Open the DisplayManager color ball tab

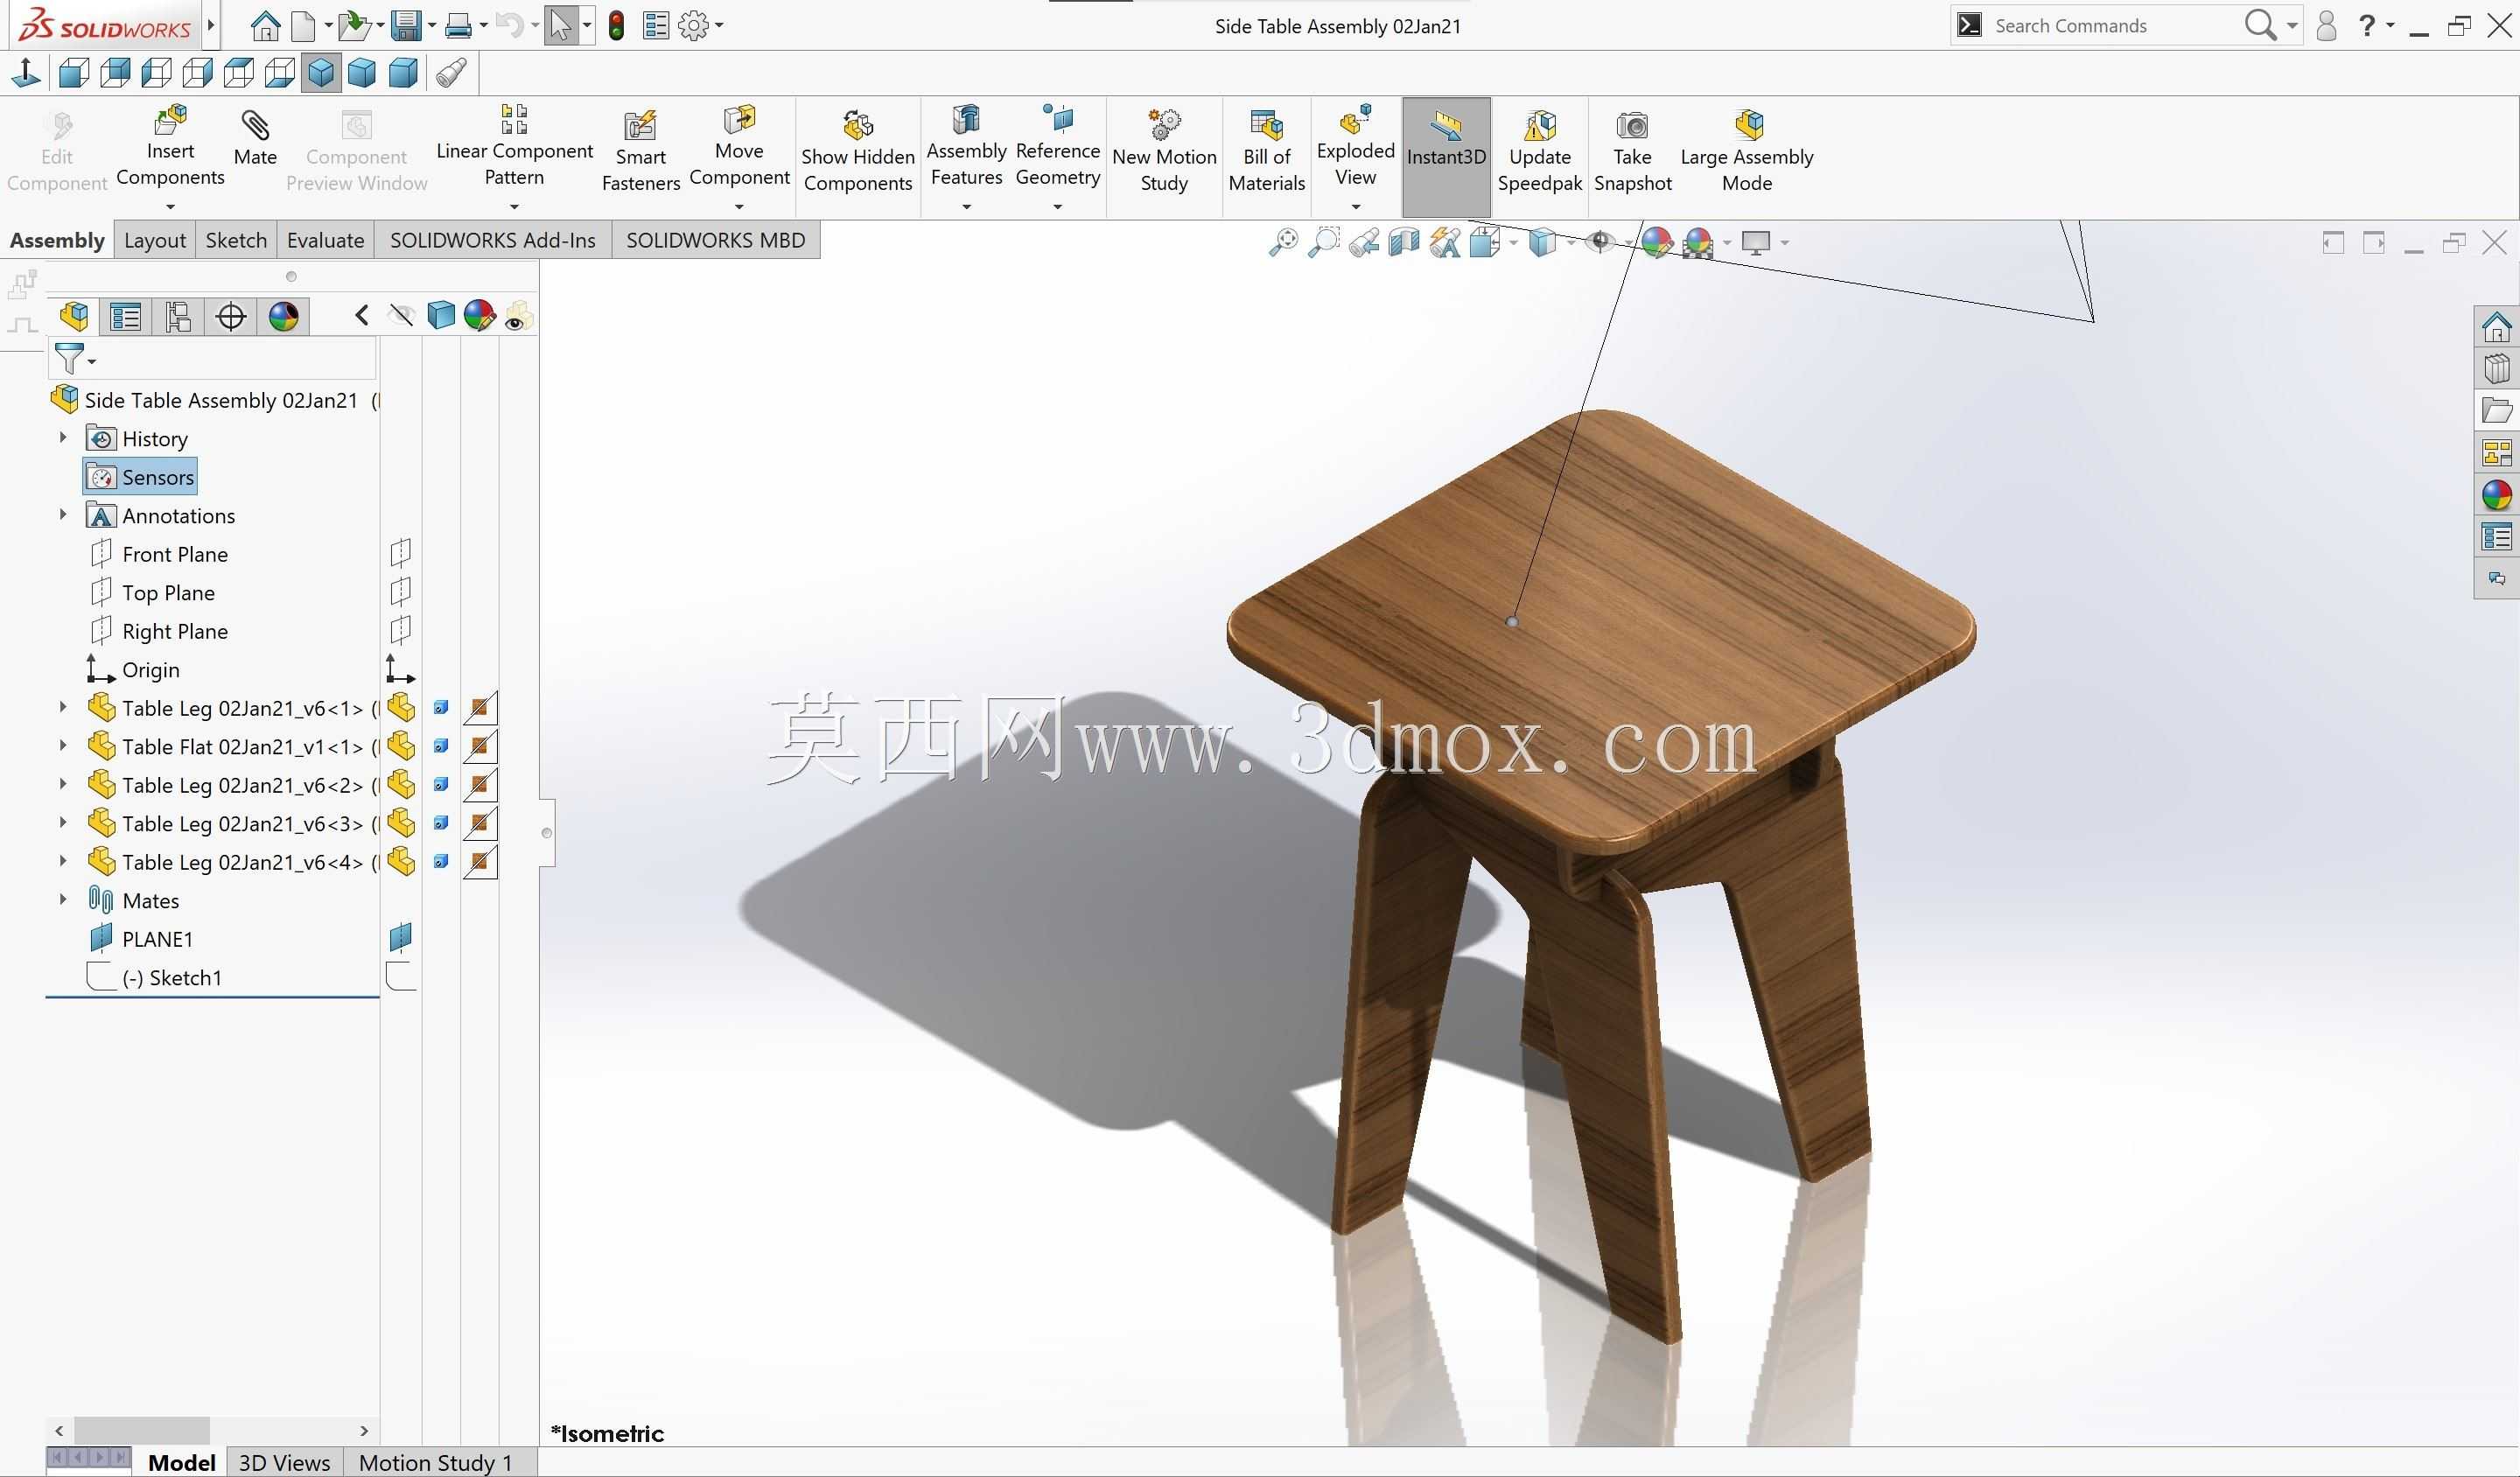pos(283,316)
